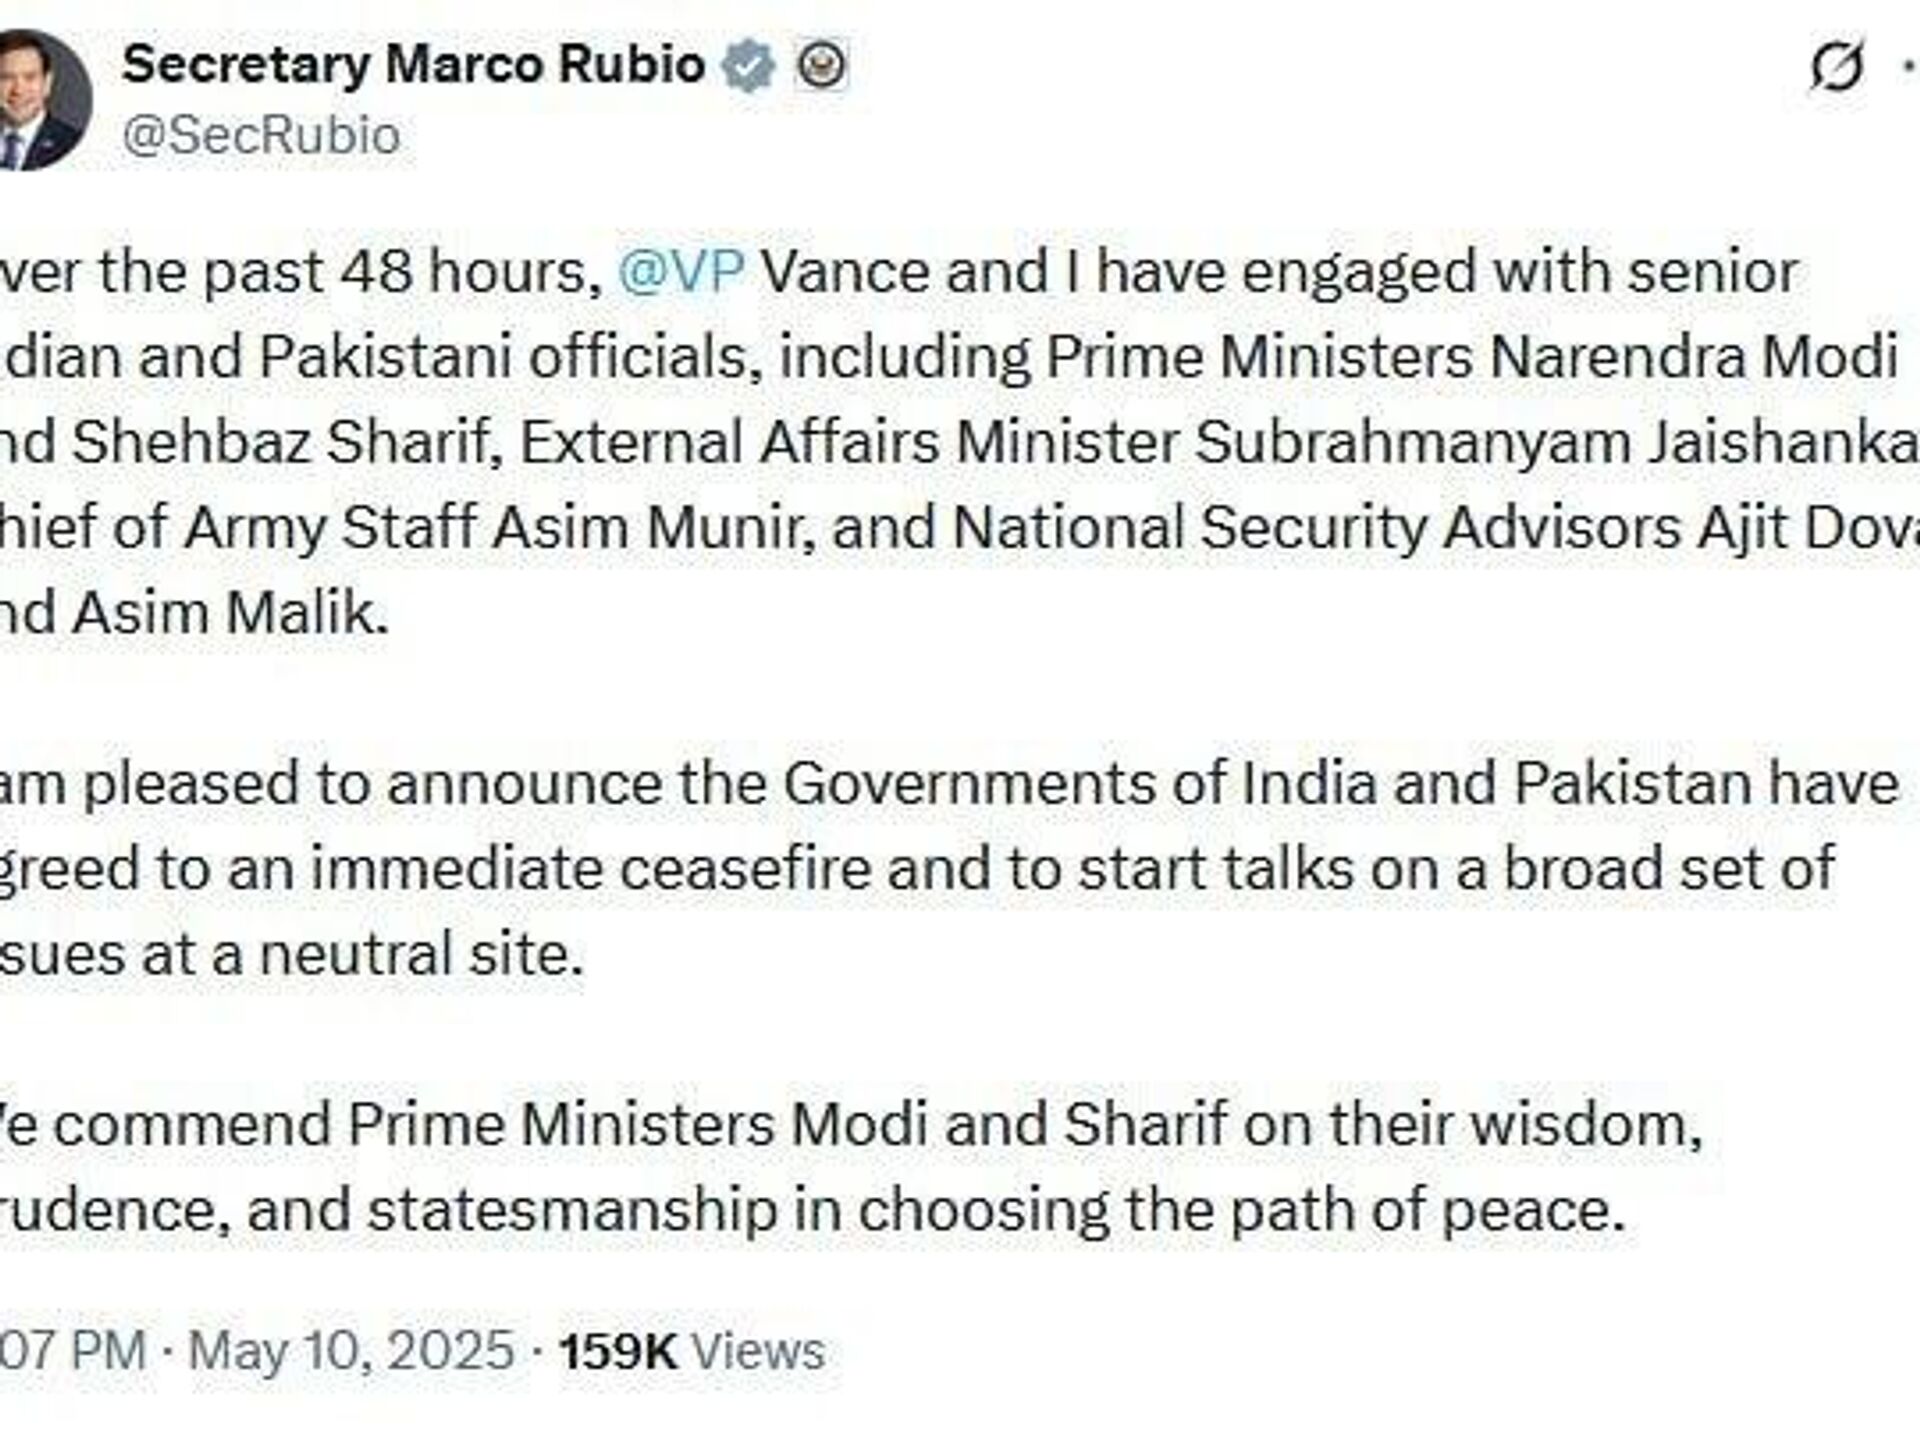
Task: Click the May 10, 2025 post date
Action: click(x=351, y=1351)
